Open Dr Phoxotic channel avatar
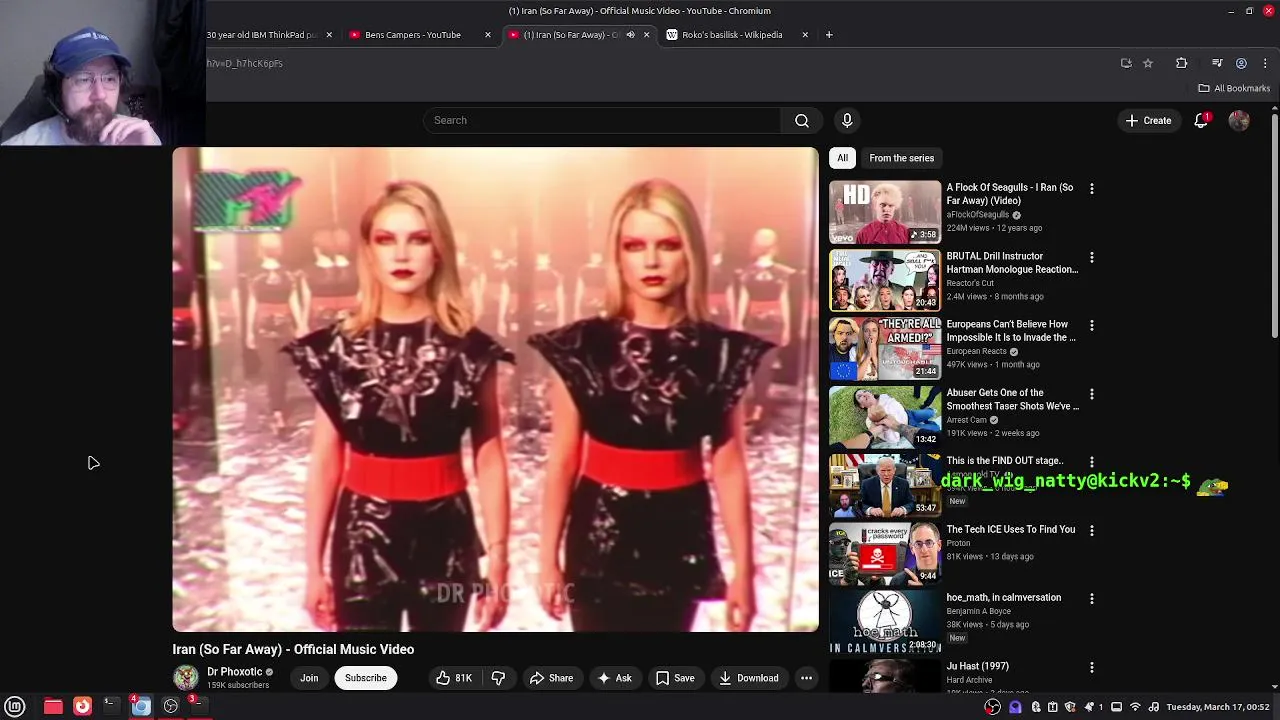The height and width of the screenshot is (720, 1280). point(186,678)
